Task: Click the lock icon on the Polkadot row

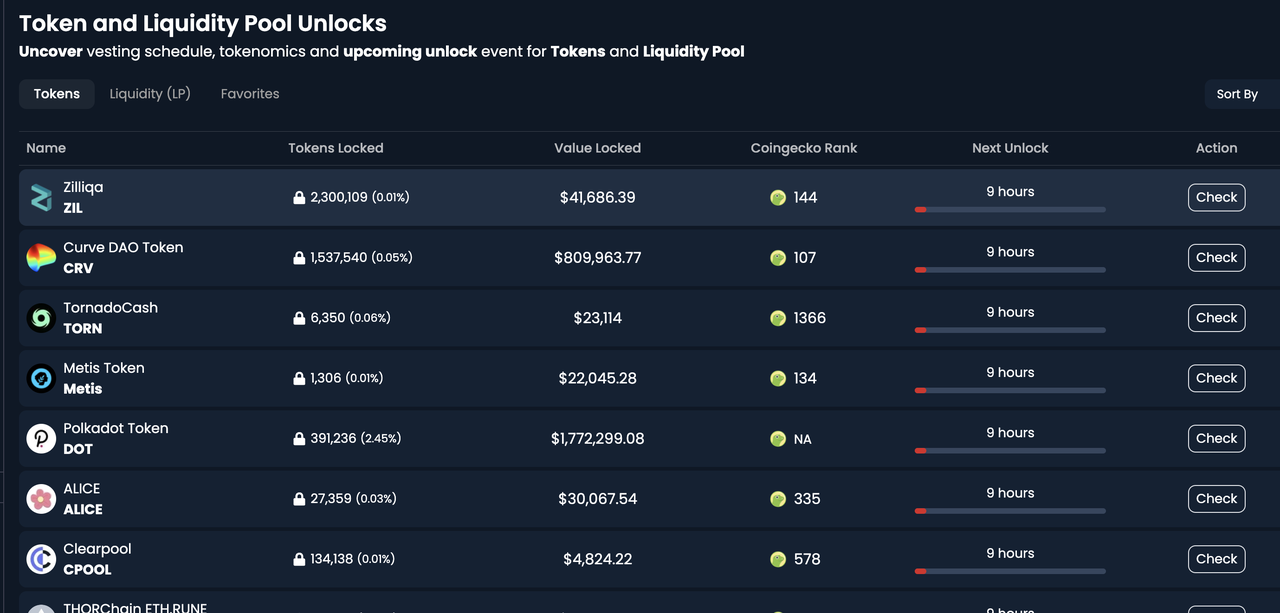Action: pyautogui.click(x=299, y=438)
